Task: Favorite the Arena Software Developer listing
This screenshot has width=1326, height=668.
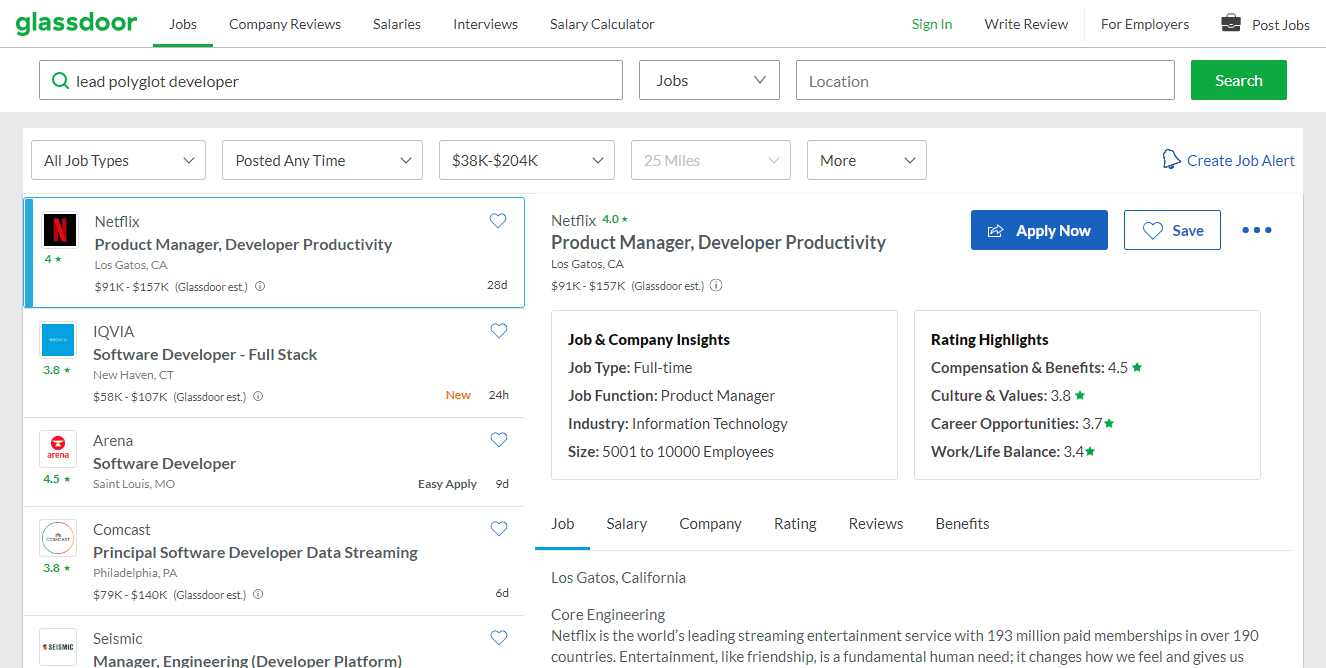Action: 498,440
